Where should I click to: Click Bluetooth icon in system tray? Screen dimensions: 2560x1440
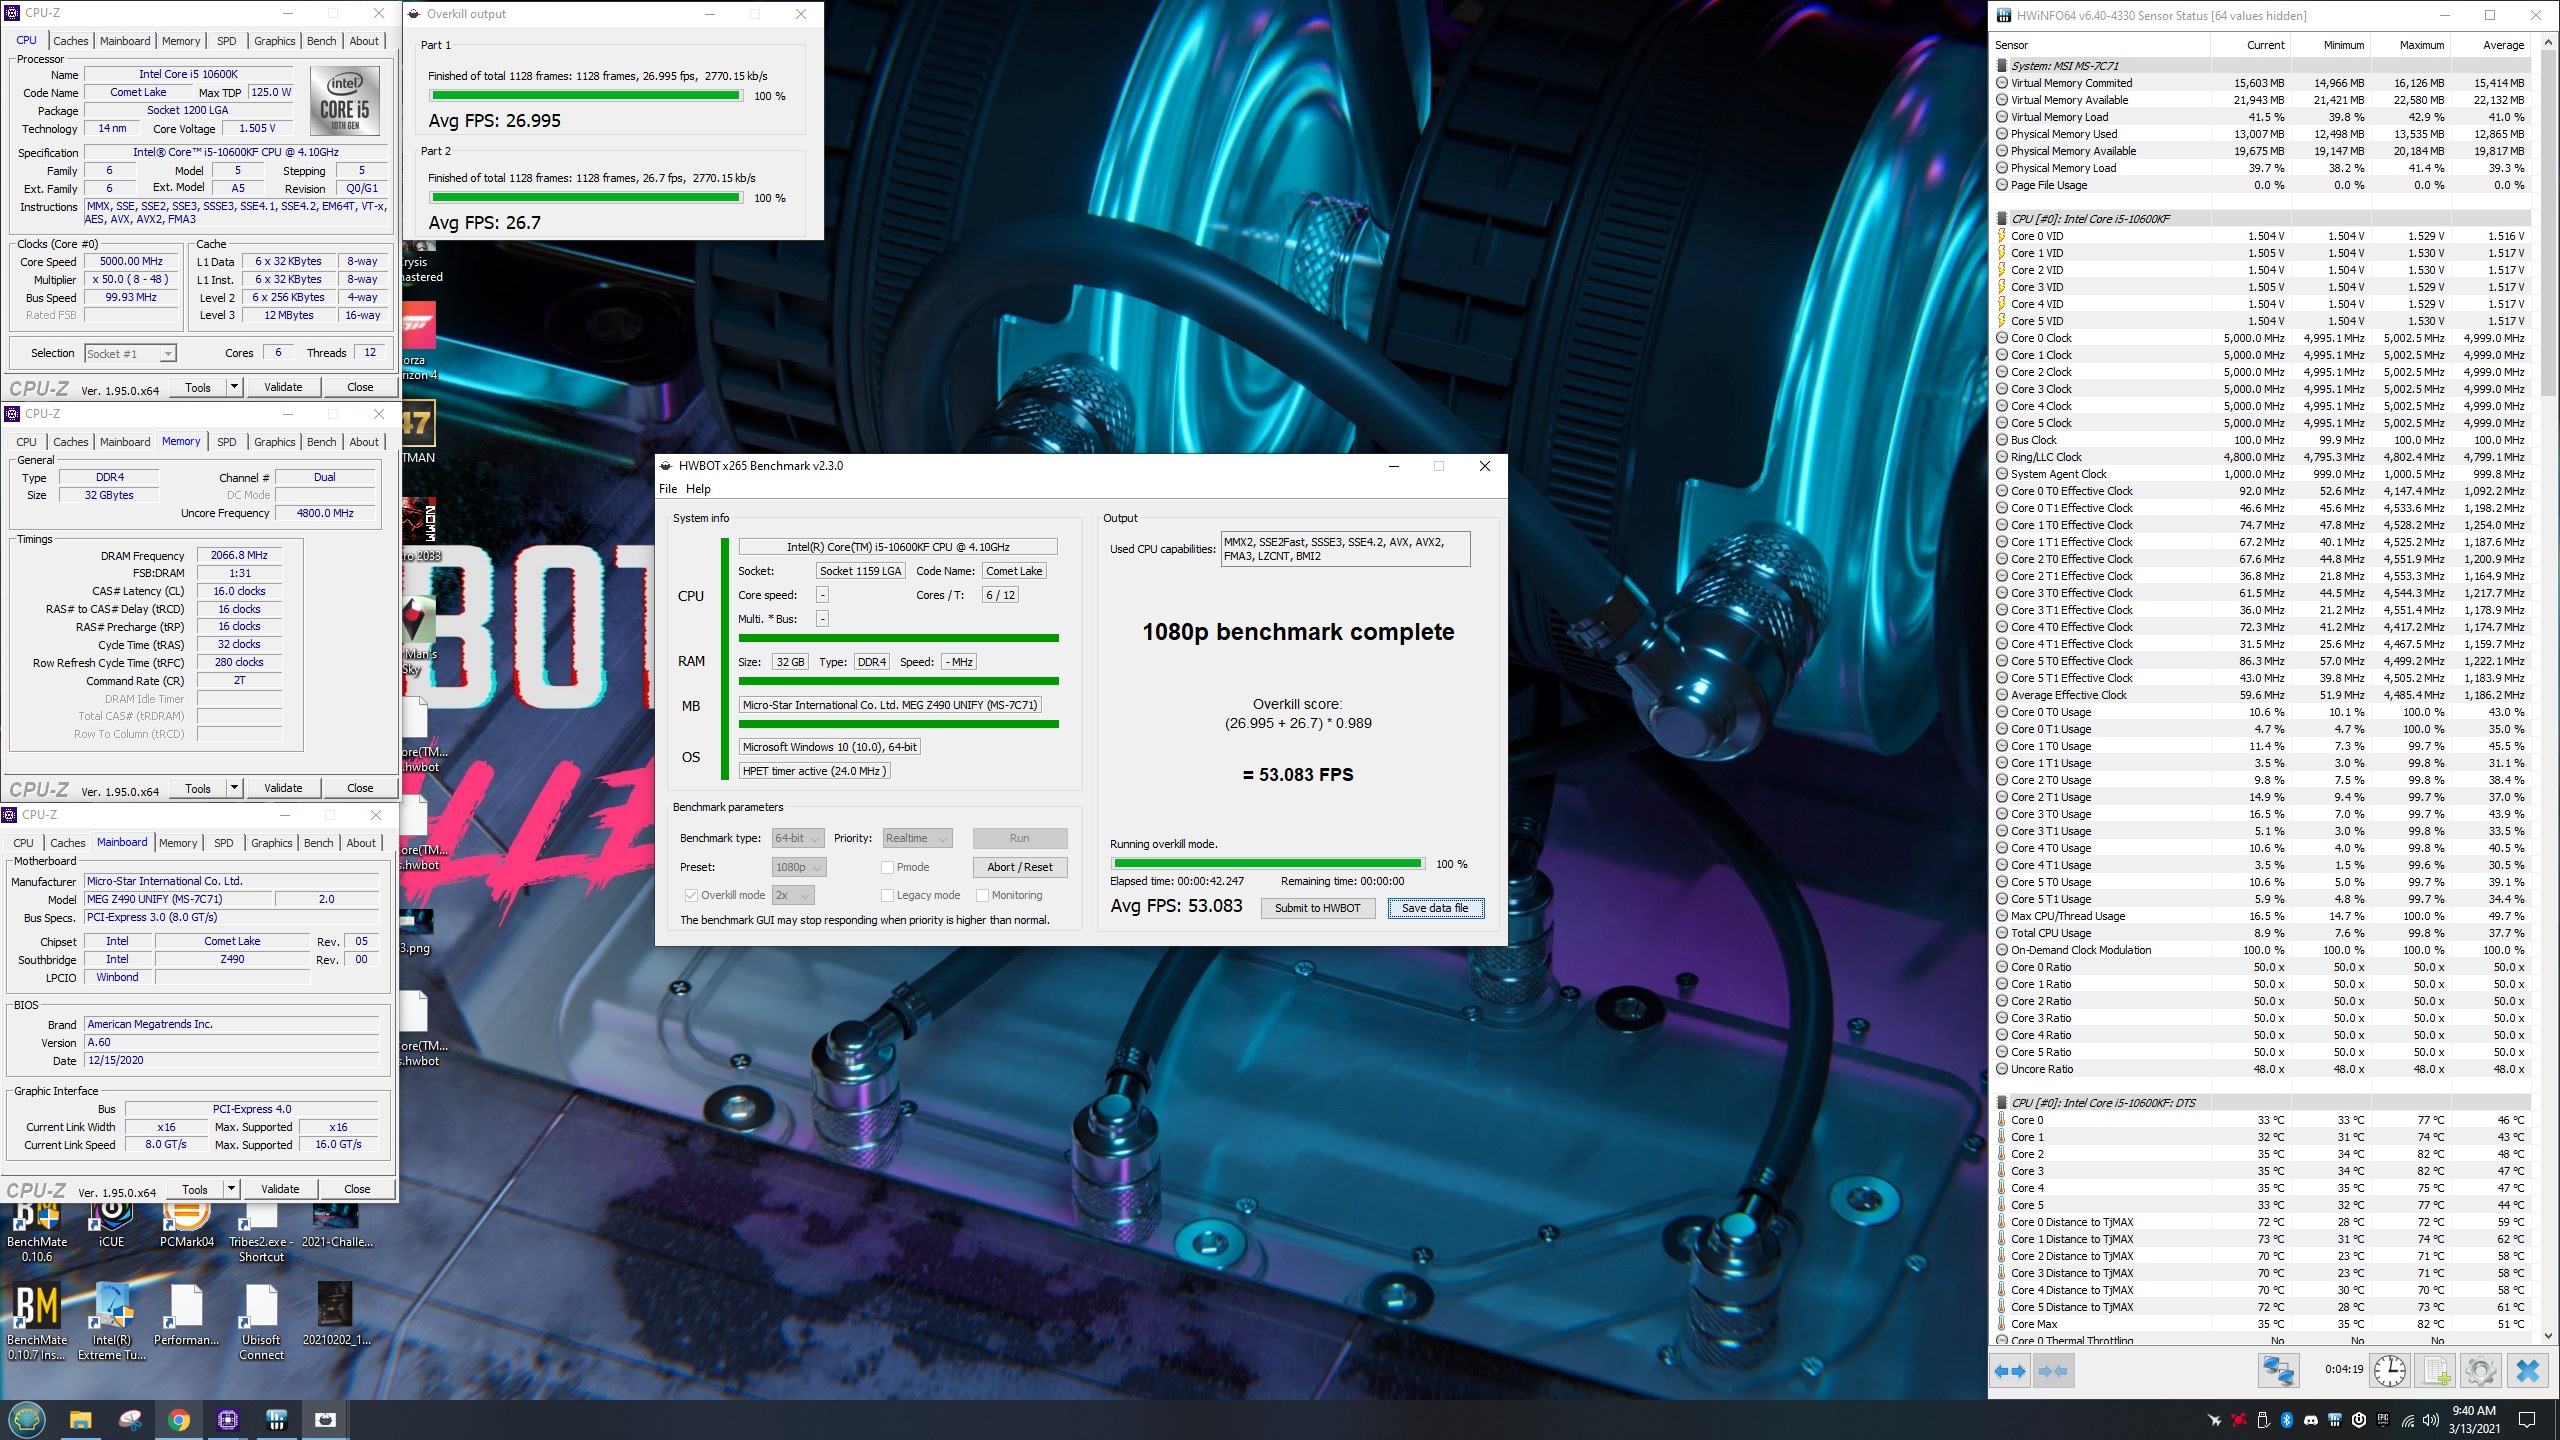(2287, 1421)
